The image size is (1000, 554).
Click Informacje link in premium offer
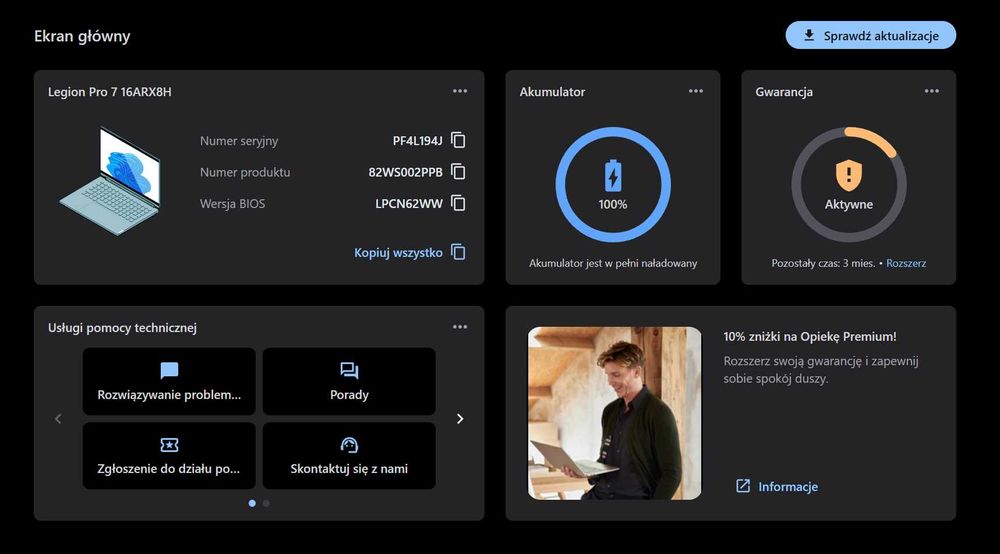coord(788,486)
